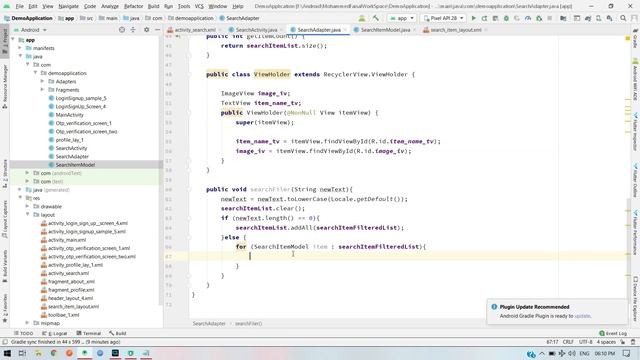Open the Build tool window
This screenshot has width=640, height=360.
click(x=118, y=333)
